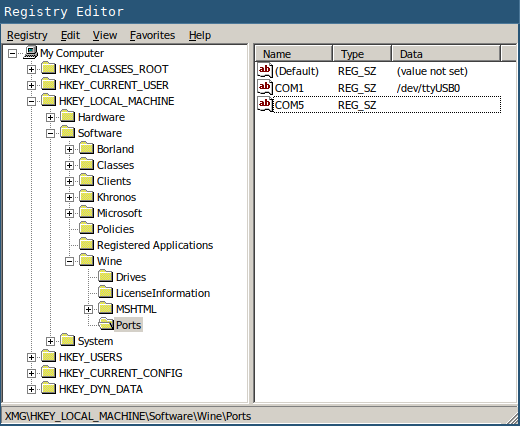Click the LicenseInformation folder icon

click(106, 293)
